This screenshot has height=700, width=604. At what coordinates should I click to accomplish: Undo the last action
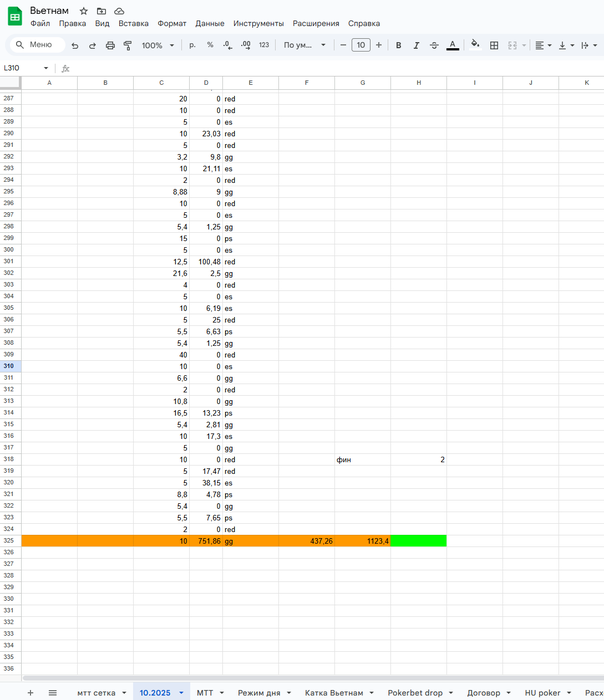point(75,45)
